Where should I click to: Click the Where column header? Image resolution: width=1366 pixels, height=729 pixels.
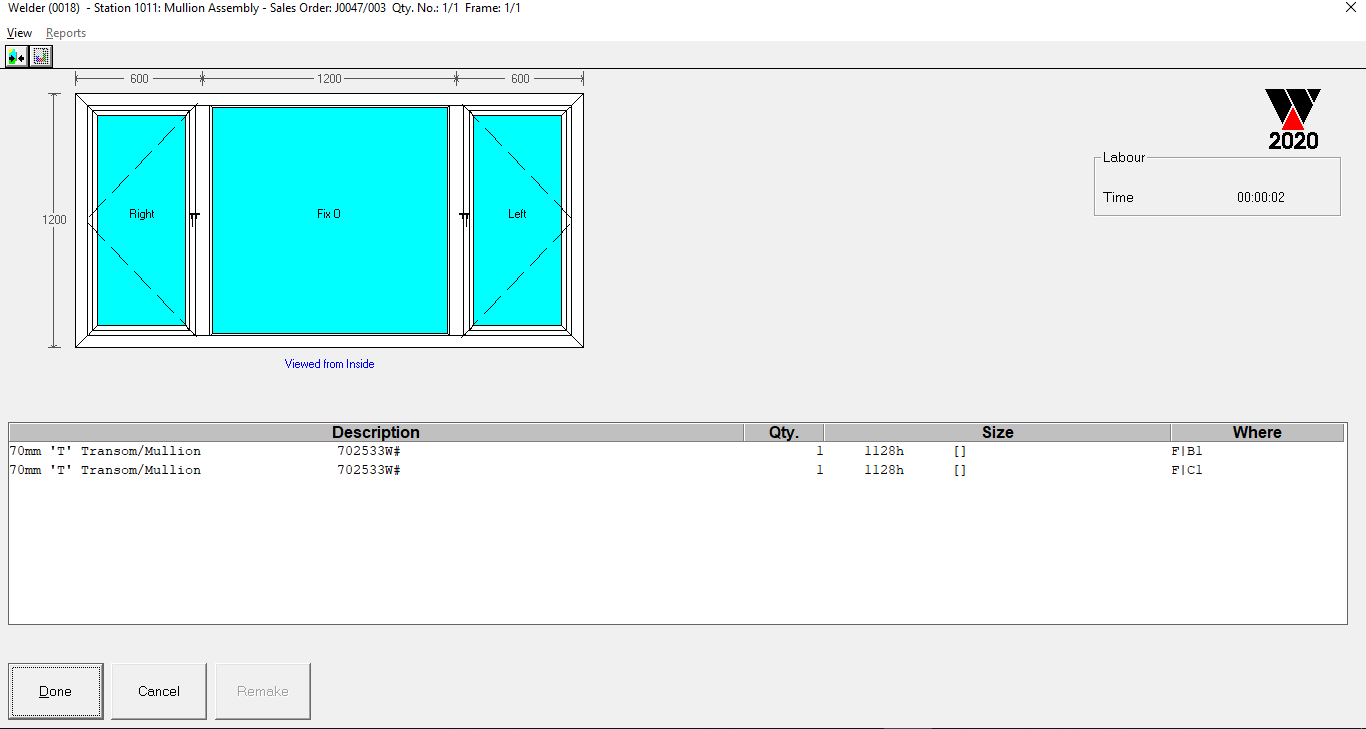[1257, 432]
